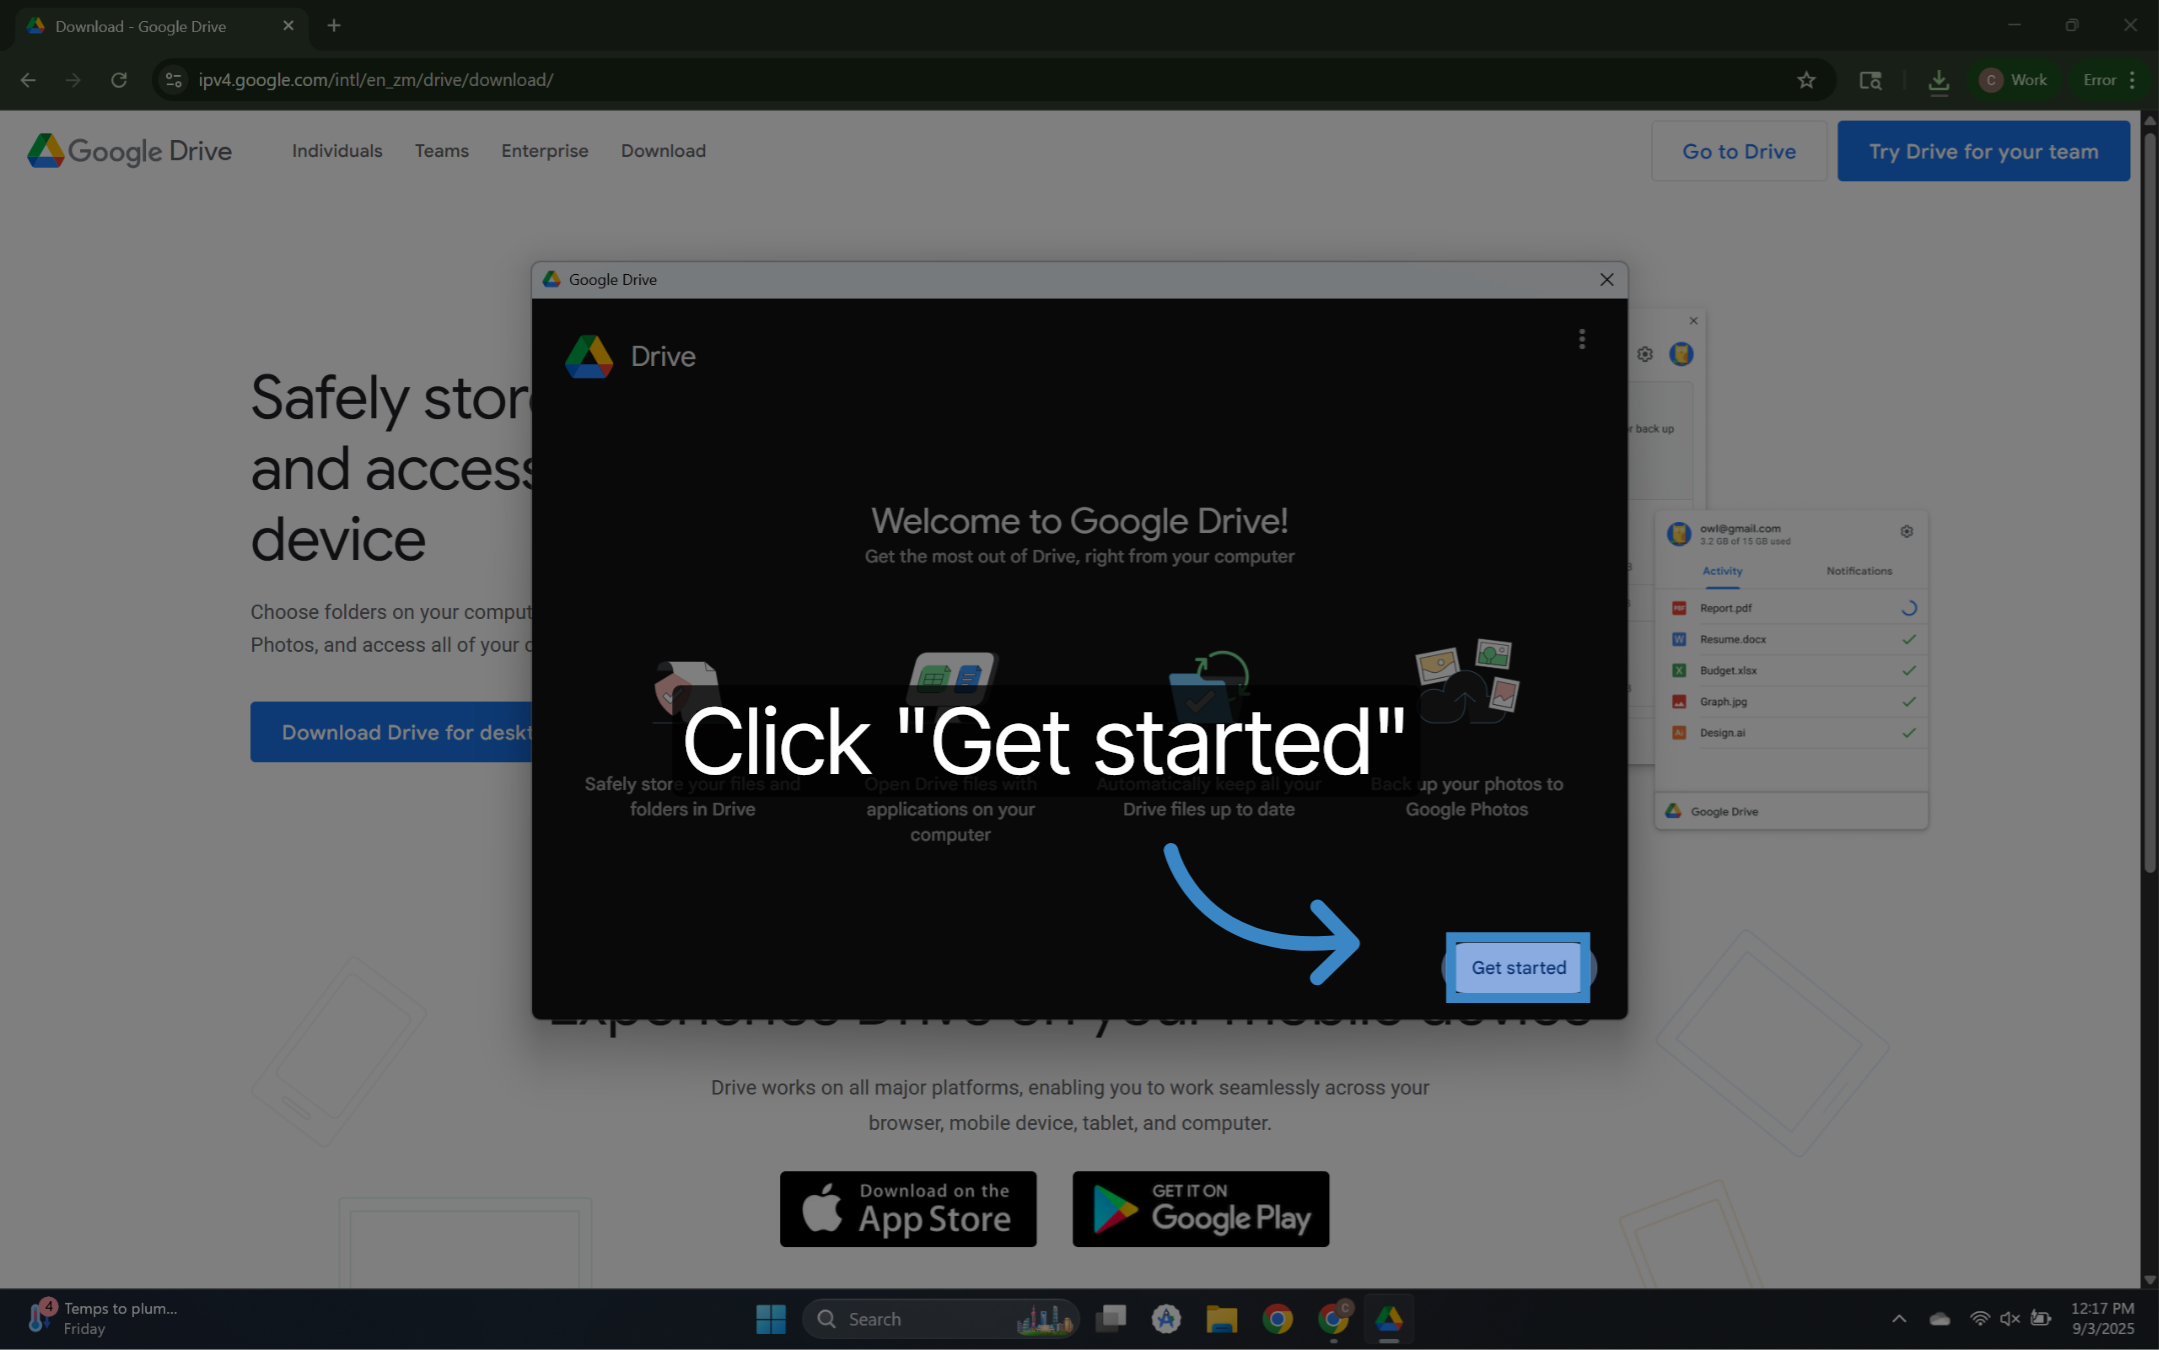Select Notifications tab in illustration
Image resolution: width=2159 pixels, height=1350 pixels.
pyautogui.click(x=1859, y=571)
